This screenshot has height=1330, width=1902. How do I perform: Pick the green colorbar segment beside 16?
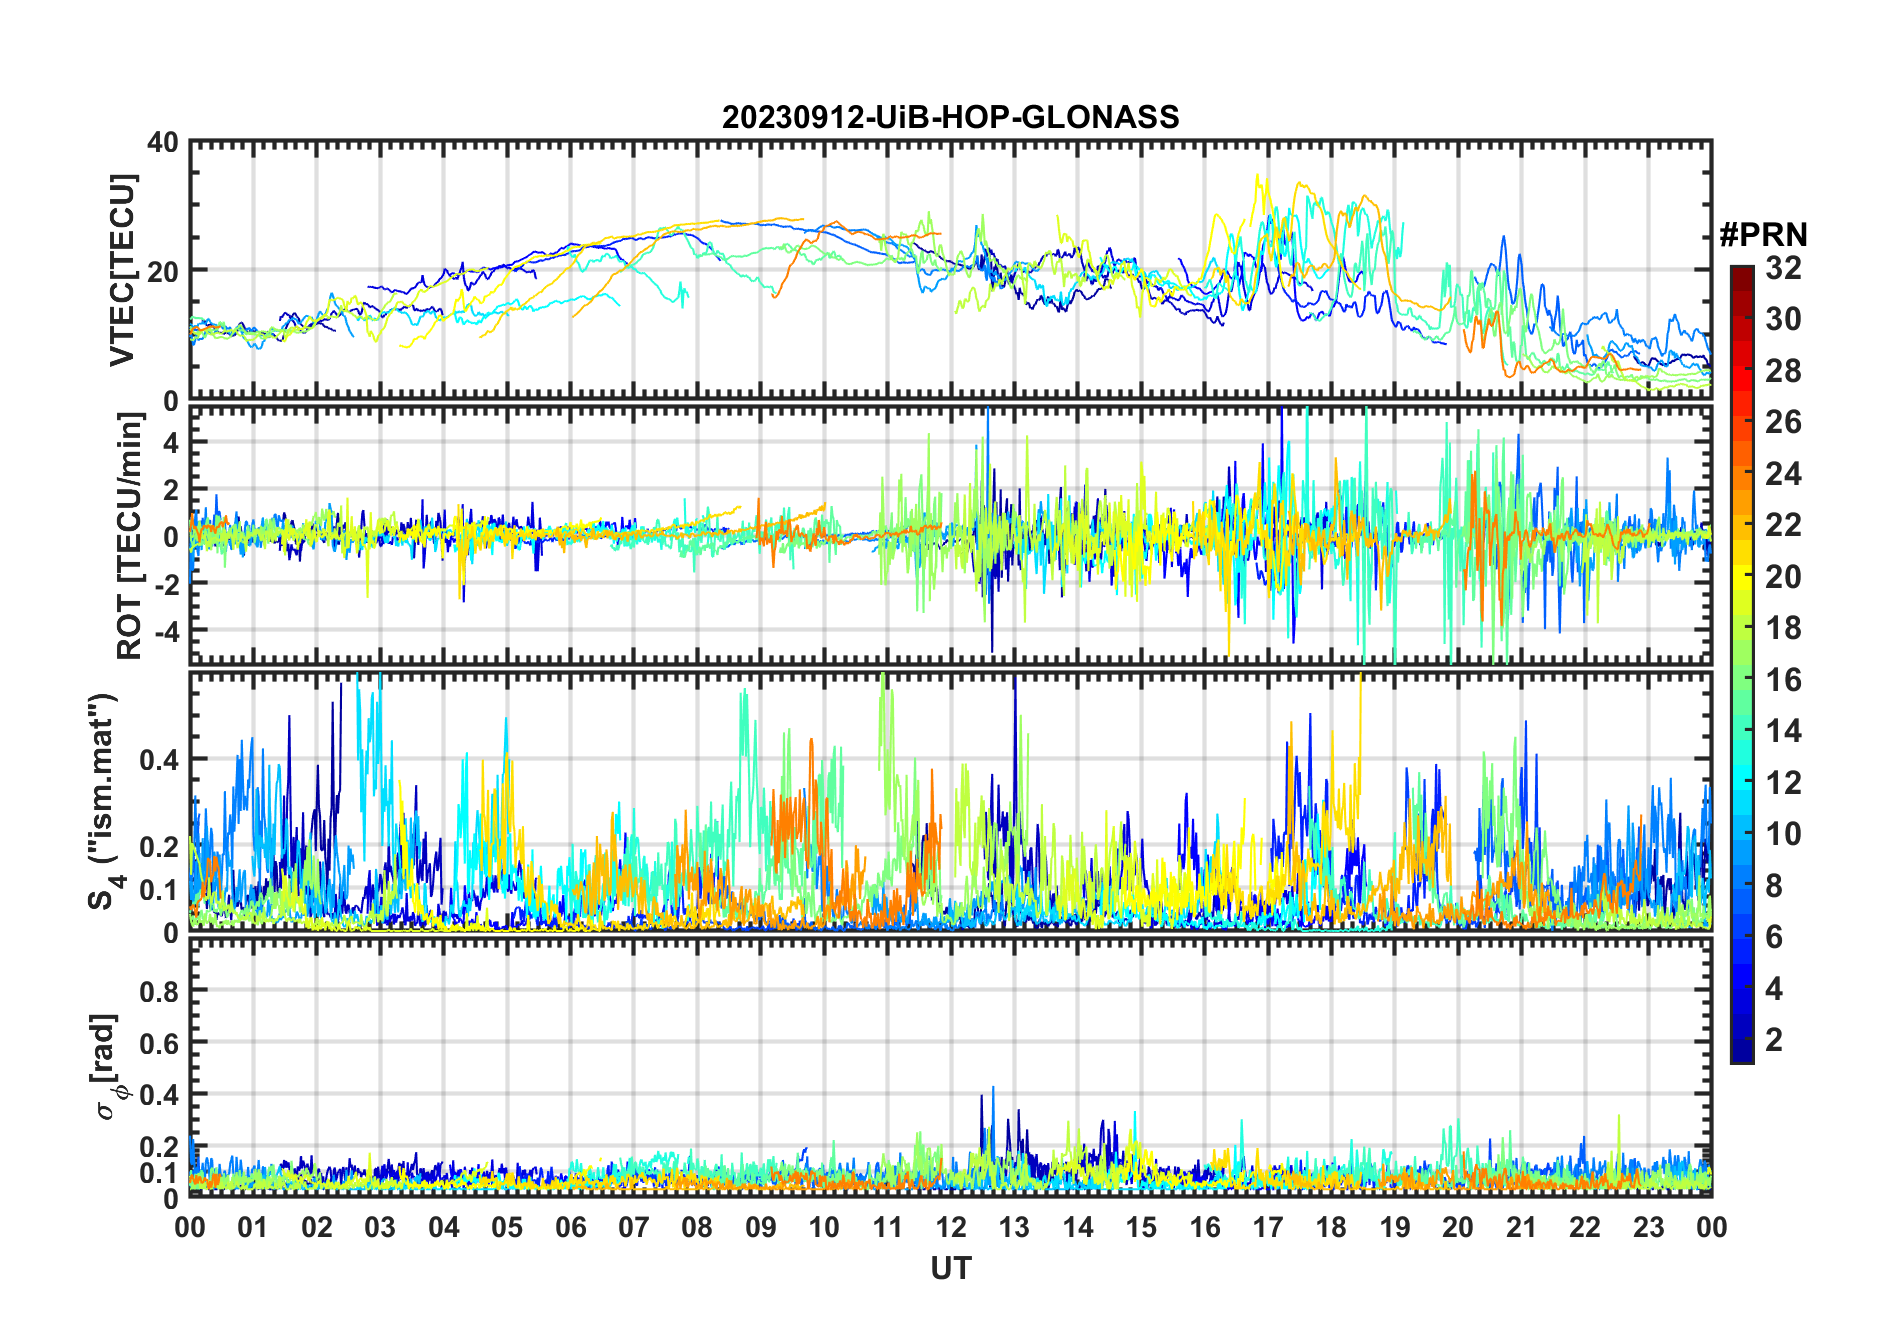pos(1741,680)
